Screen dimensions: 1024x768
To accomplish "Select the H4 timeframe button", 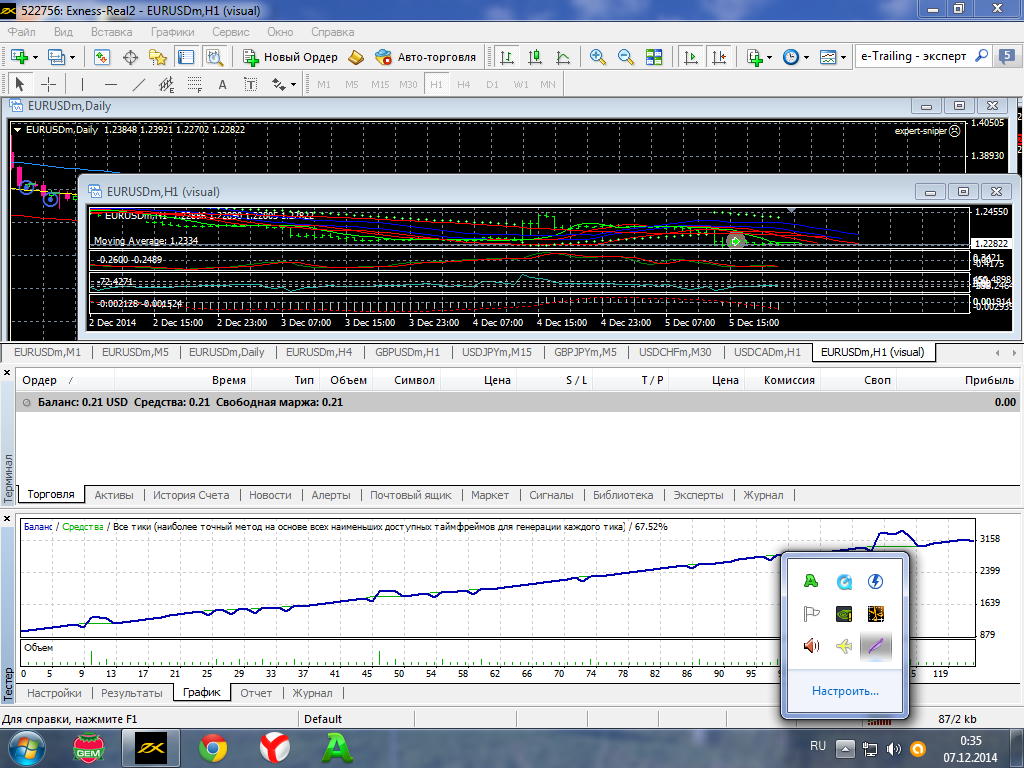I will pyautogui.click(x=464, y=85).
